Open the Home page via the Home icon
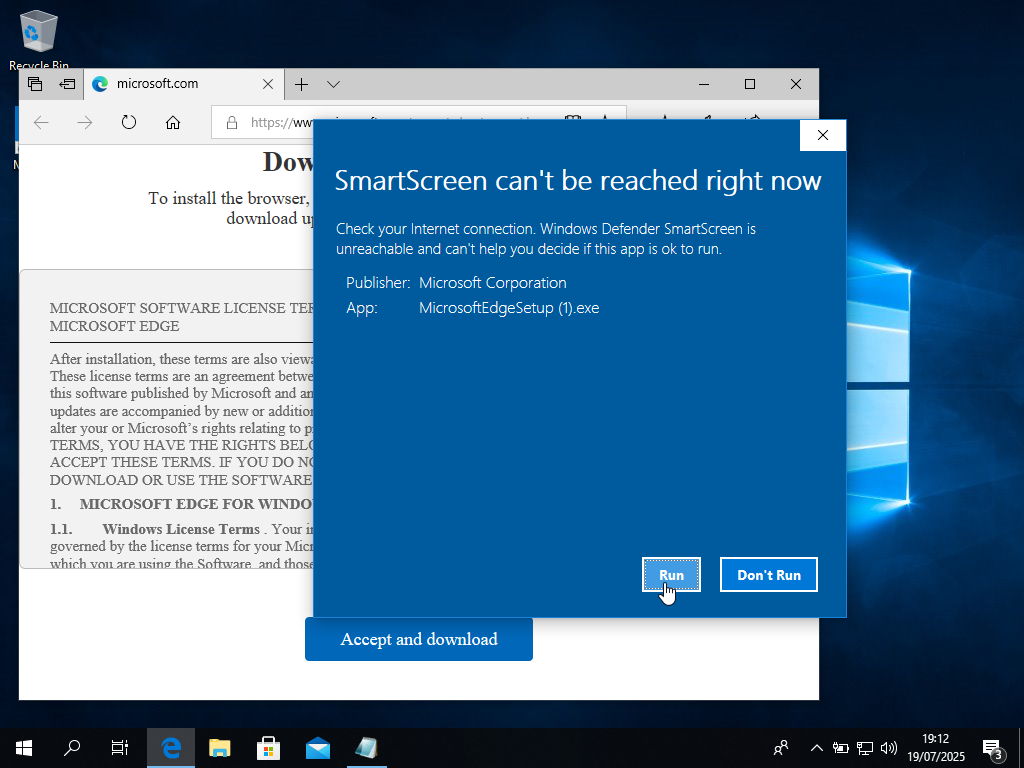The width and height of the screenshot is (1024, 768). tap(173, 122)
